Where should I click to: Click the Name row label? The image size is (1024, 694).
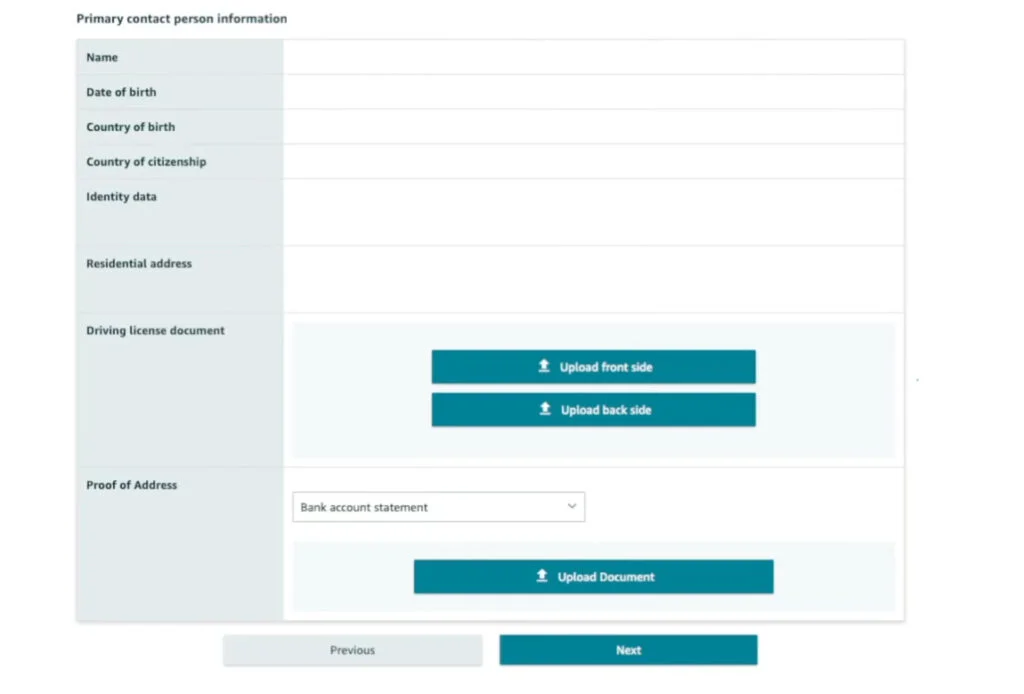[102, 58]
